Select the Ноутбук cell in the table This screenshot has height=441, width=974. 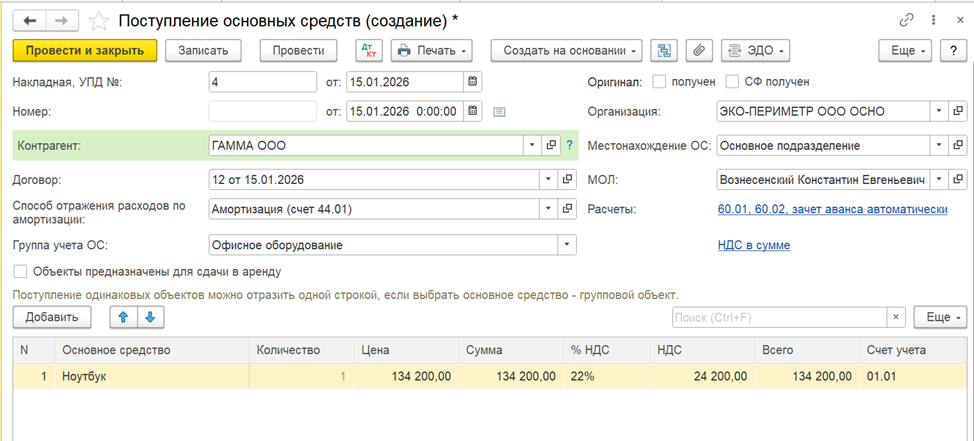[x=152, y=376]
